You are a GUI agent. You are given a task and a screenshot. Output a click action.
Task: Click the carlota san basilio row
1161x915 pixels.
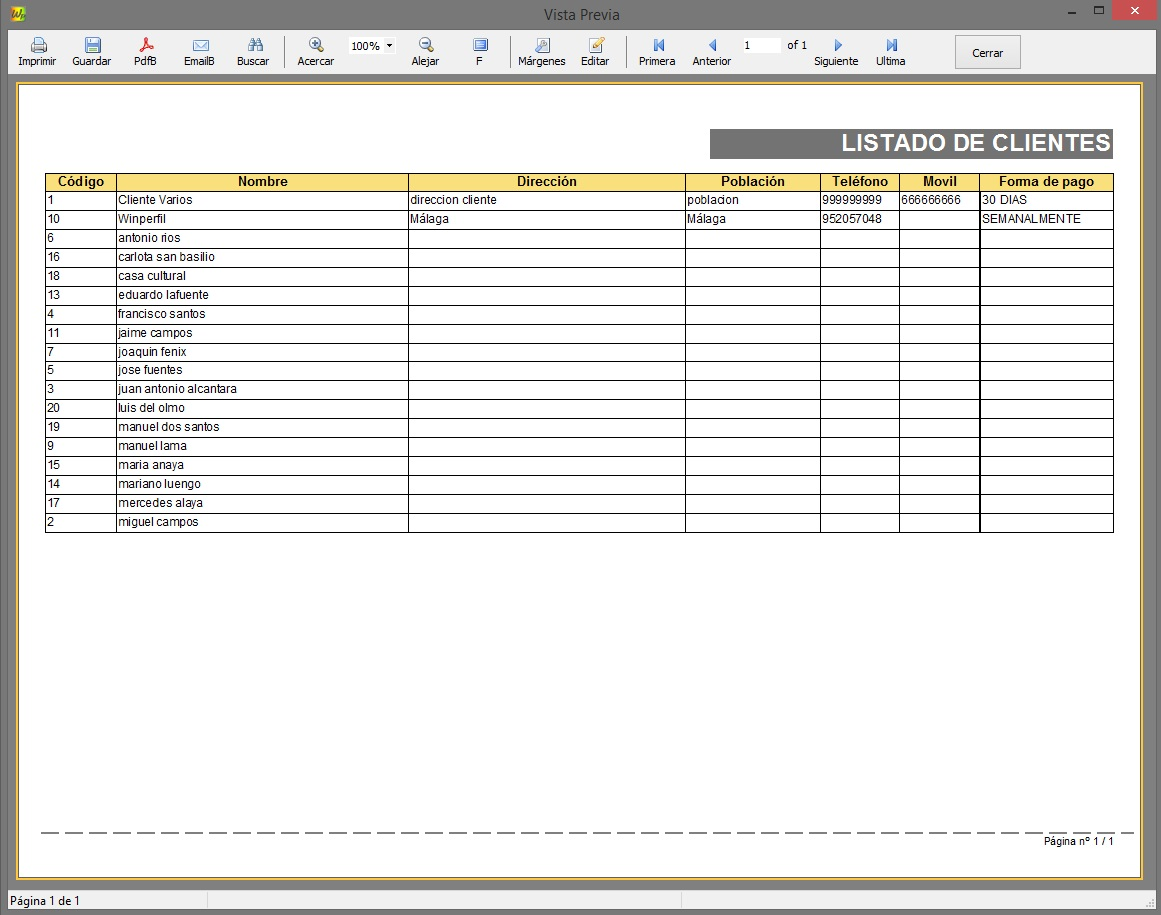click(x=579, y=258)
